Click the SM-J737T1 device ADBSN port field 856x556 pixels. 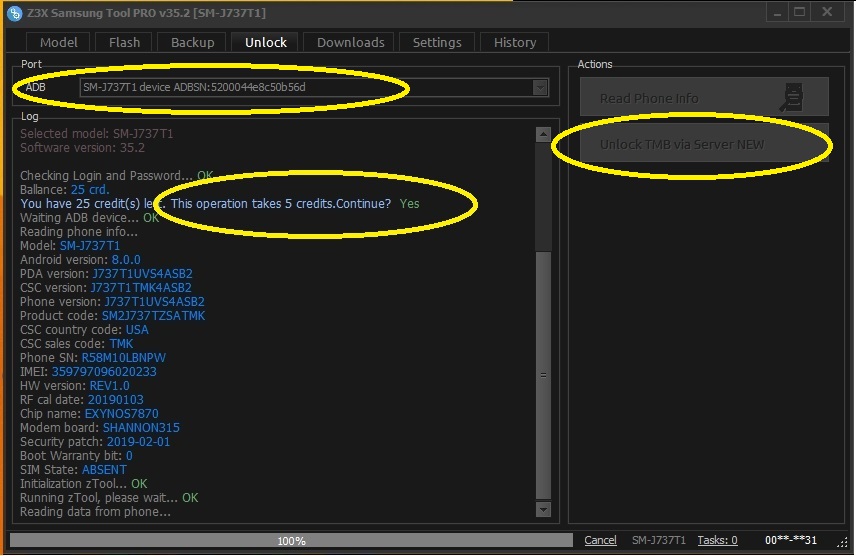tap(314, 87)
